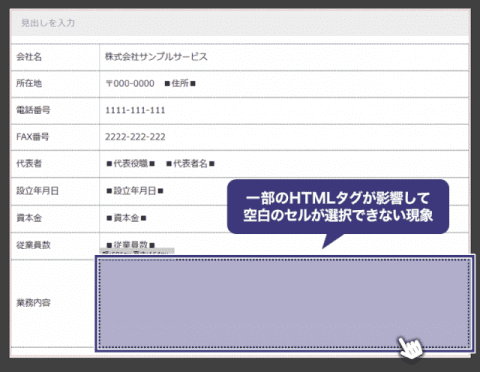This screenshot has width=480, height=372.
Task: Click the 従業員数 label cell
Action: coord(55,246)
